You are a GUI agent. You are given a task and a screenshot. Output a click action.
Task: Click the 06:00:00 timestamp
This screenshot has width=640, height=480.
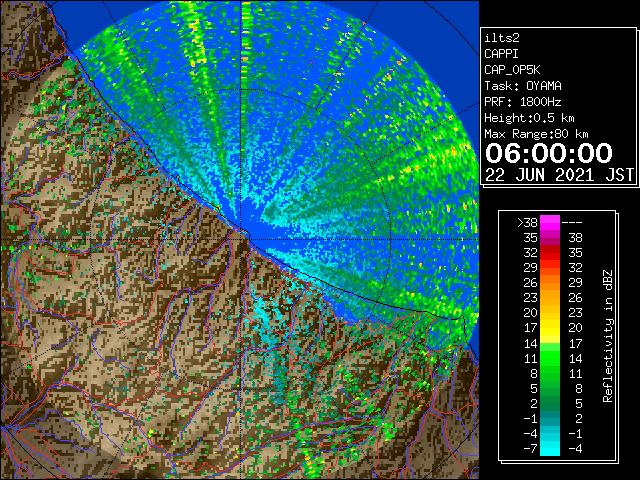click(x=549, y=153)
